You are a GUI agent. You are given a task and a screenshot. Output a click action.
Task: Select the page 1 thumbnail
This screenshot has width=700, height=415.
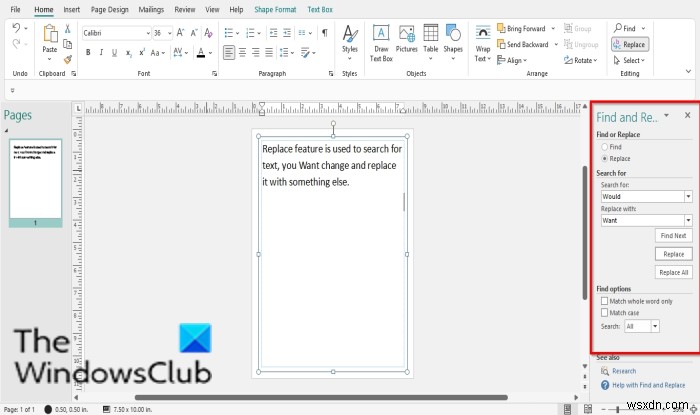pyautogui.click(x=35, y=183)
